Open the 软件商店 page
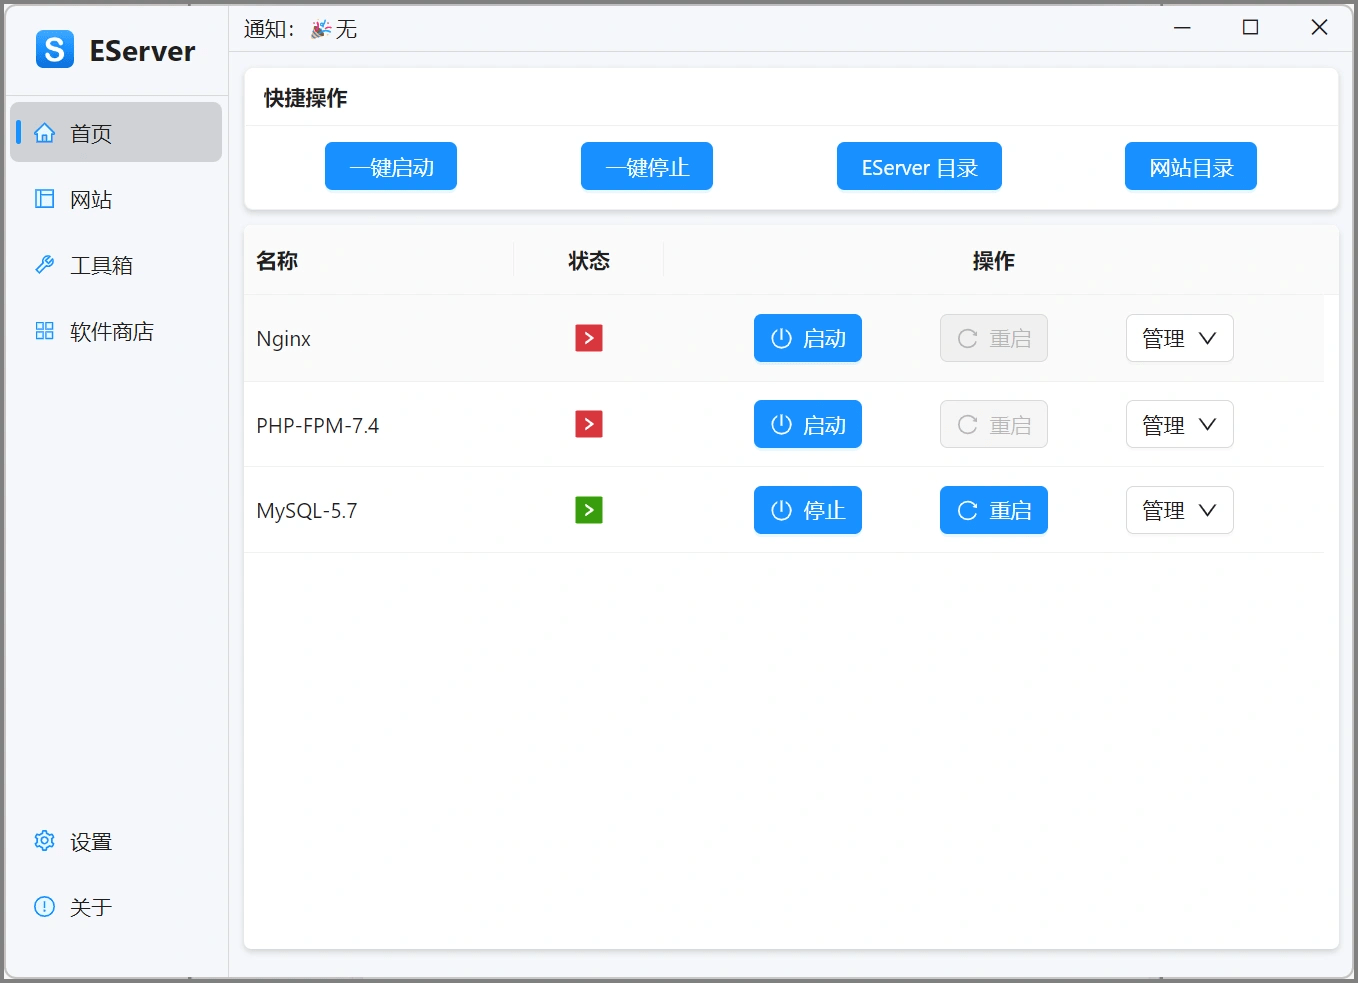This screenshot has height=983, width=1358. coord(116,331)
